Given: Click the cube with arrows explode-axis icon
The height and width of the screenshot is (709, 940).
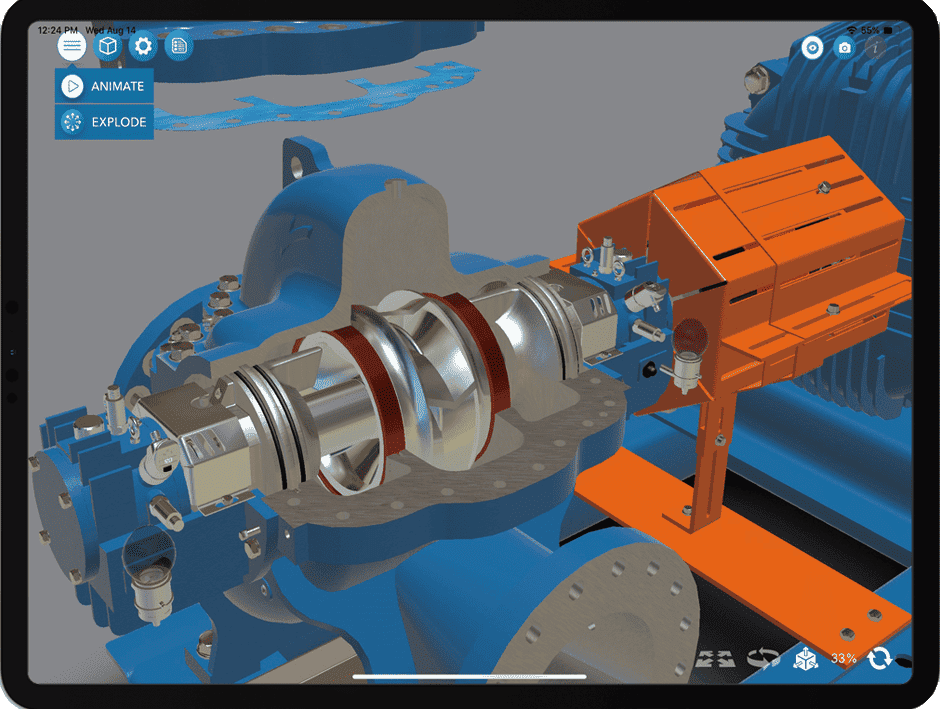Looking at the screenshot, I should 804,658.
